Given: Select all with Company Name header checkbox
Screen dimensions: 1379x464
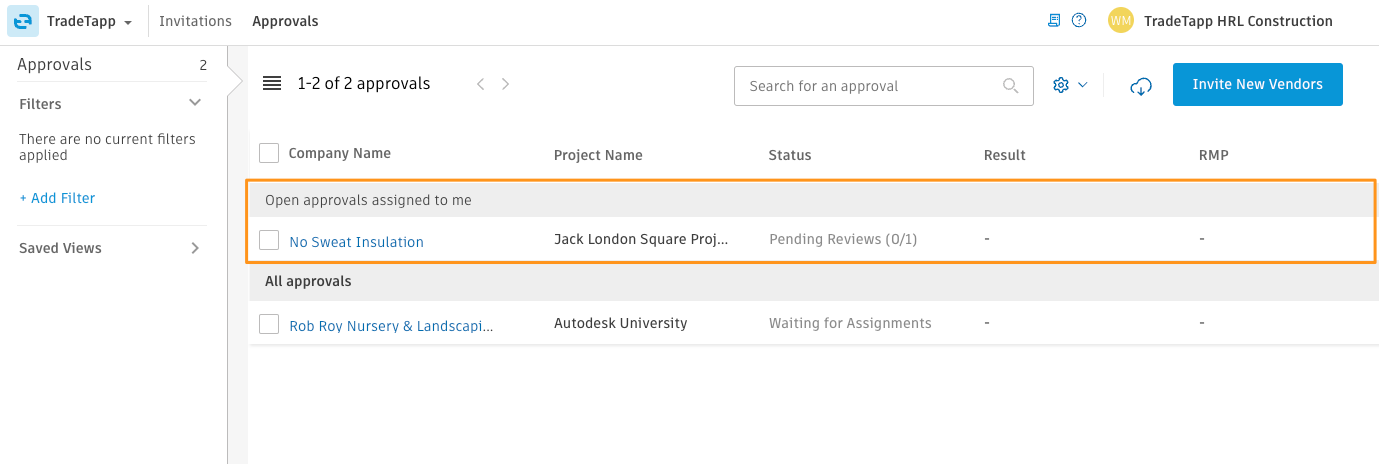Looking at the screenshot, I should 268,153.
